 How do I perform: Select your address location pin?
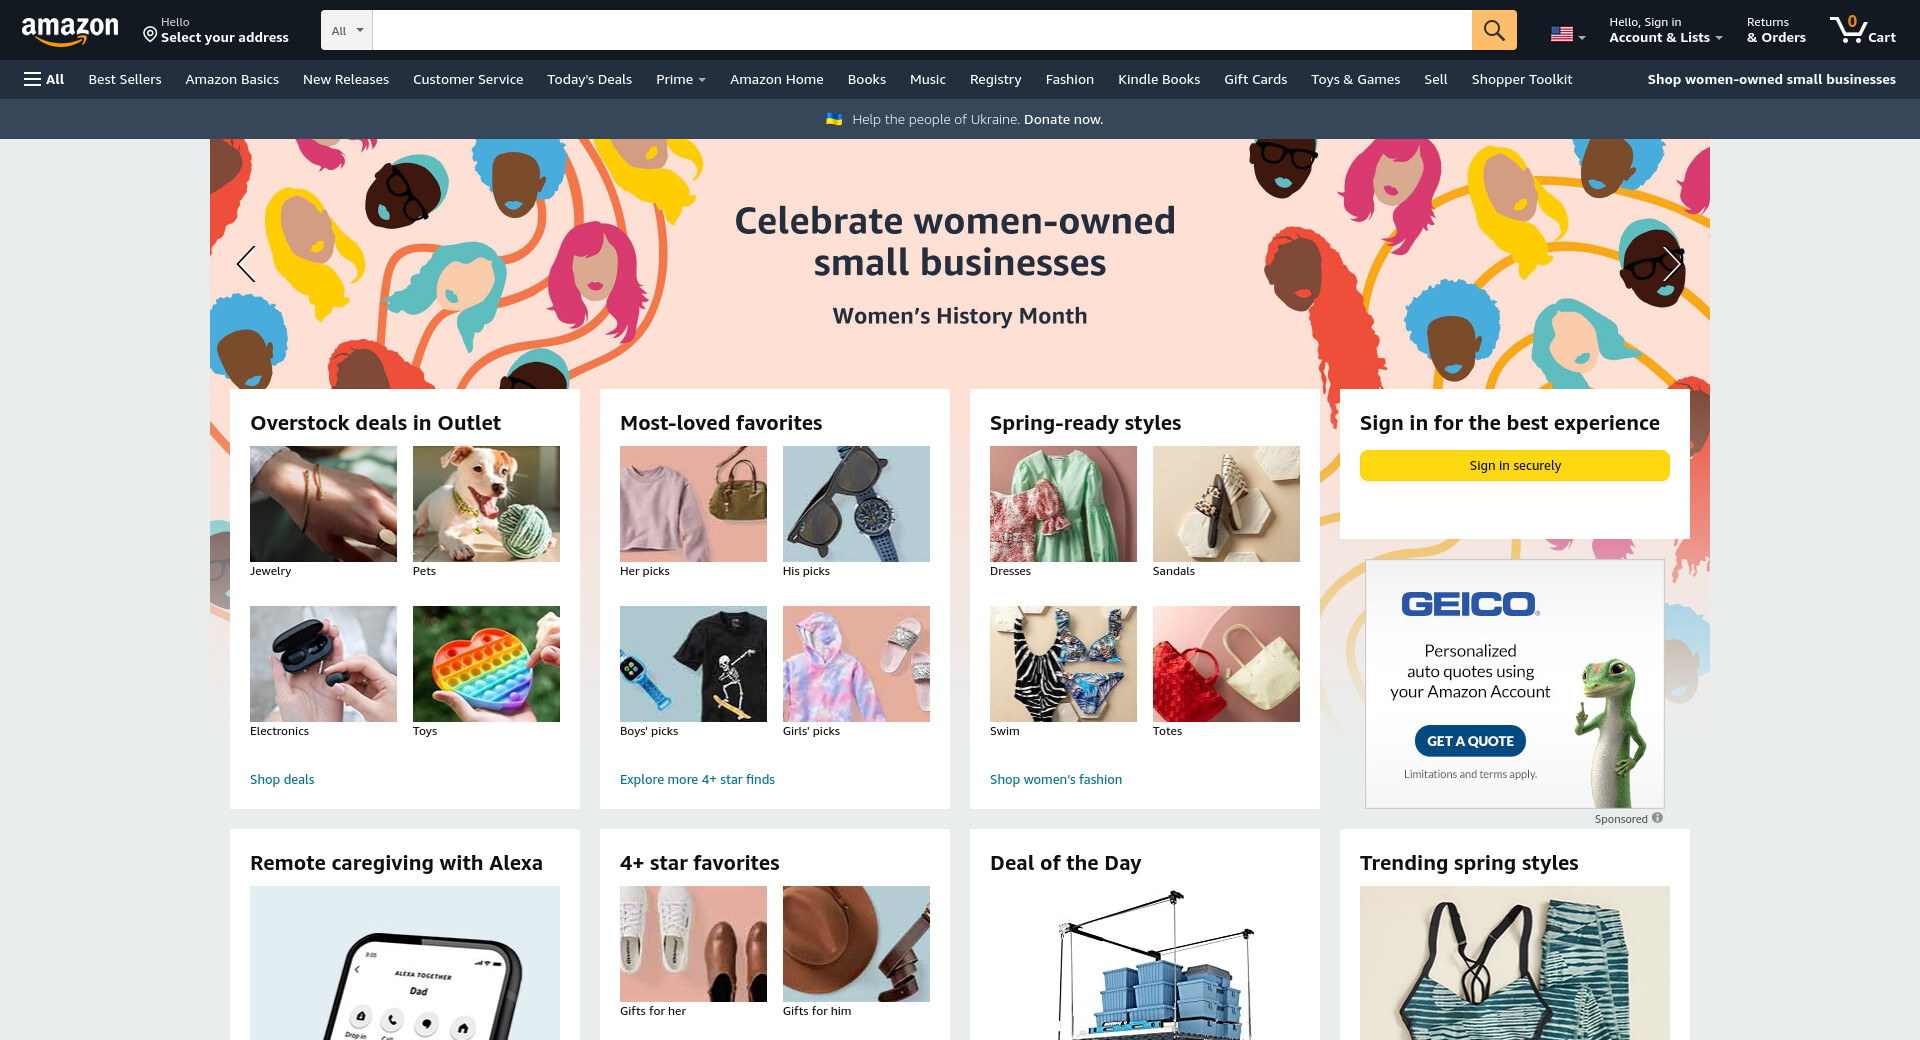point(150,35)
